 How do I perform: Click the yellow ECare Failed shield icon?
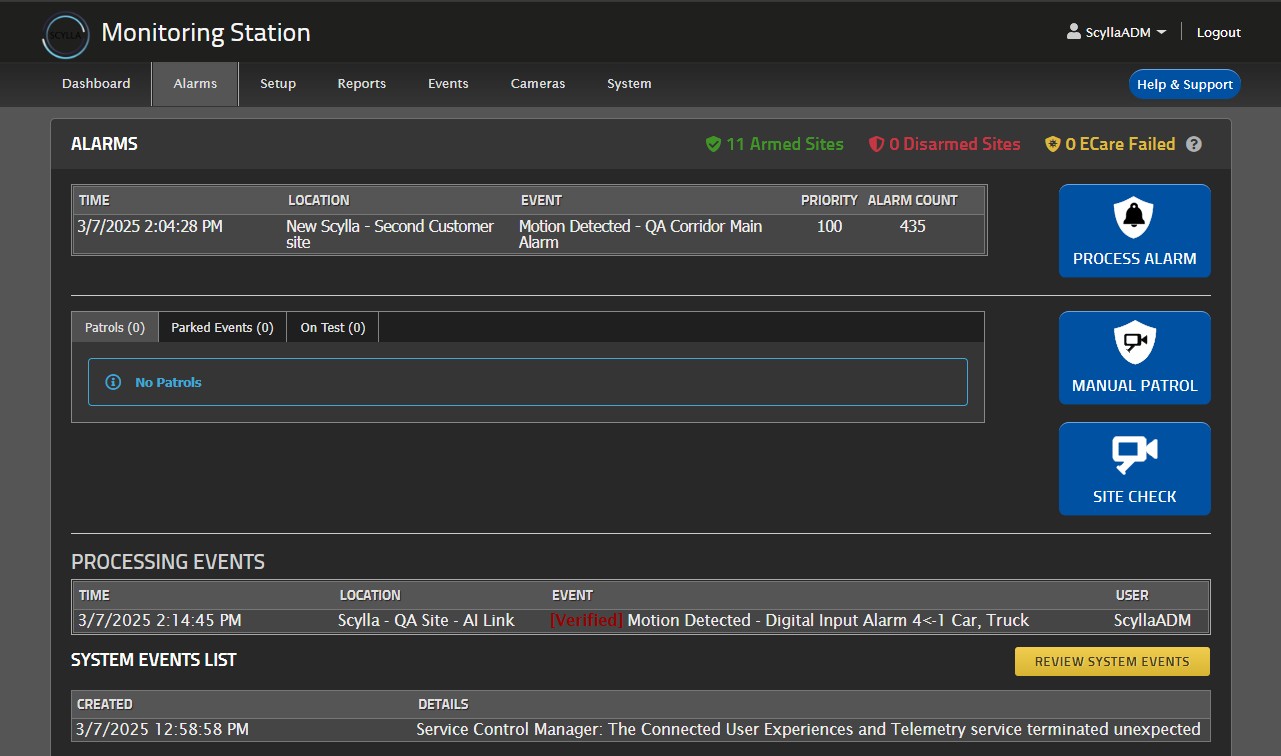1052,144
